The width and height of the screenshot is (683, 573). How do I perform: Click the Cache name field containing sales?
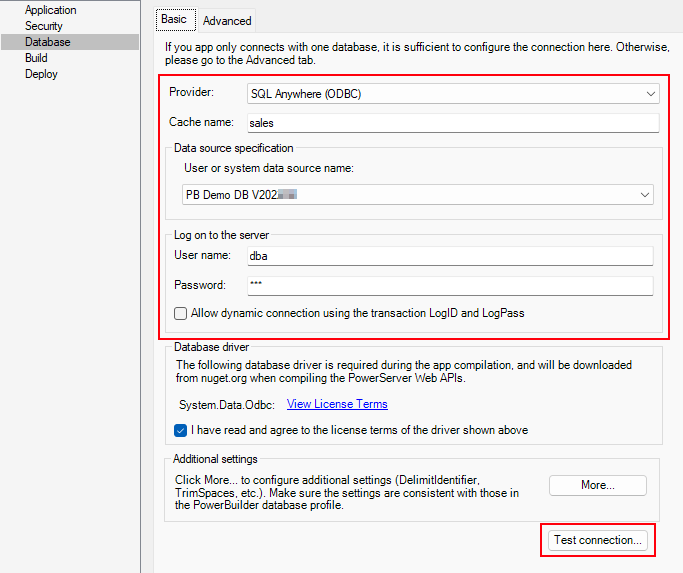point(452,123)
